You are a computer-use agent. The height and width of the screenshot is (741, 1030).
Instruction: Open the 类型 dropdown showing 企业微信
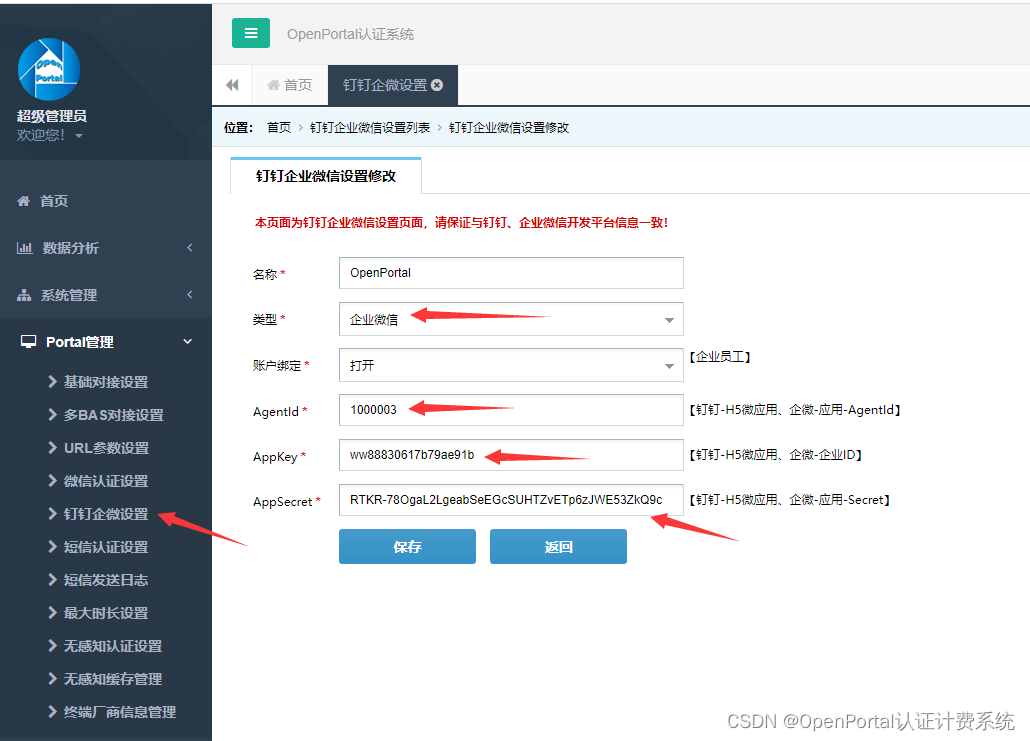pyautogui.click(x=511, y=319)
